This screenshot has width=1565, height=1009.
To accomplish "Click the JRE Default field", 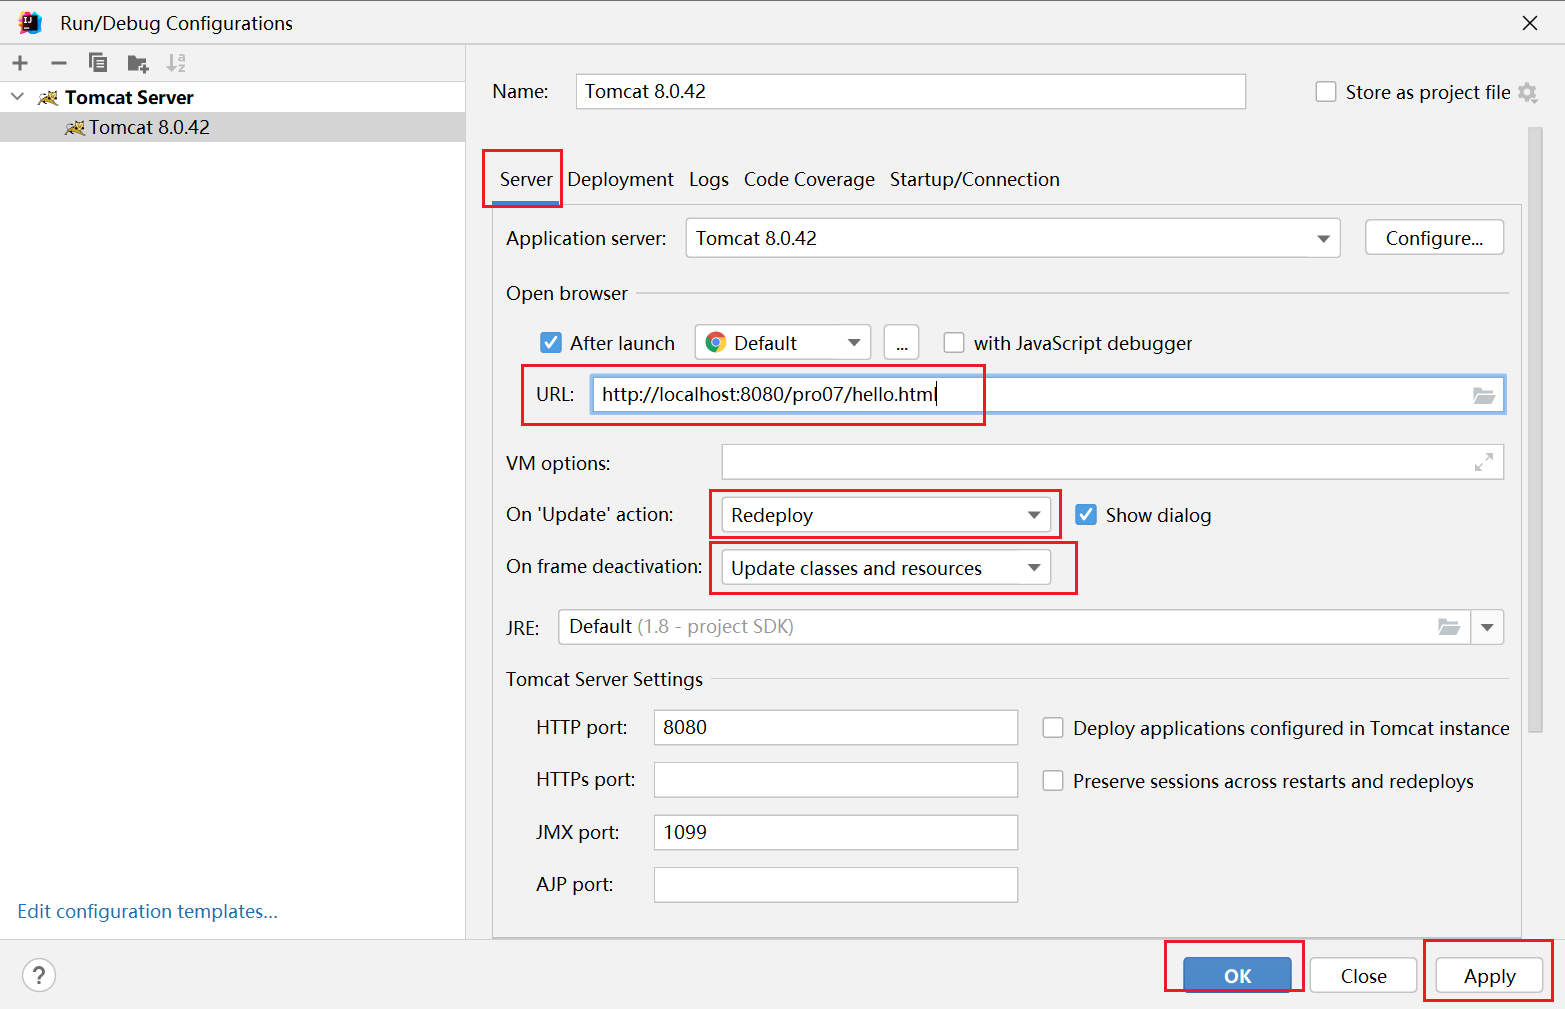I will [1013, 627].
